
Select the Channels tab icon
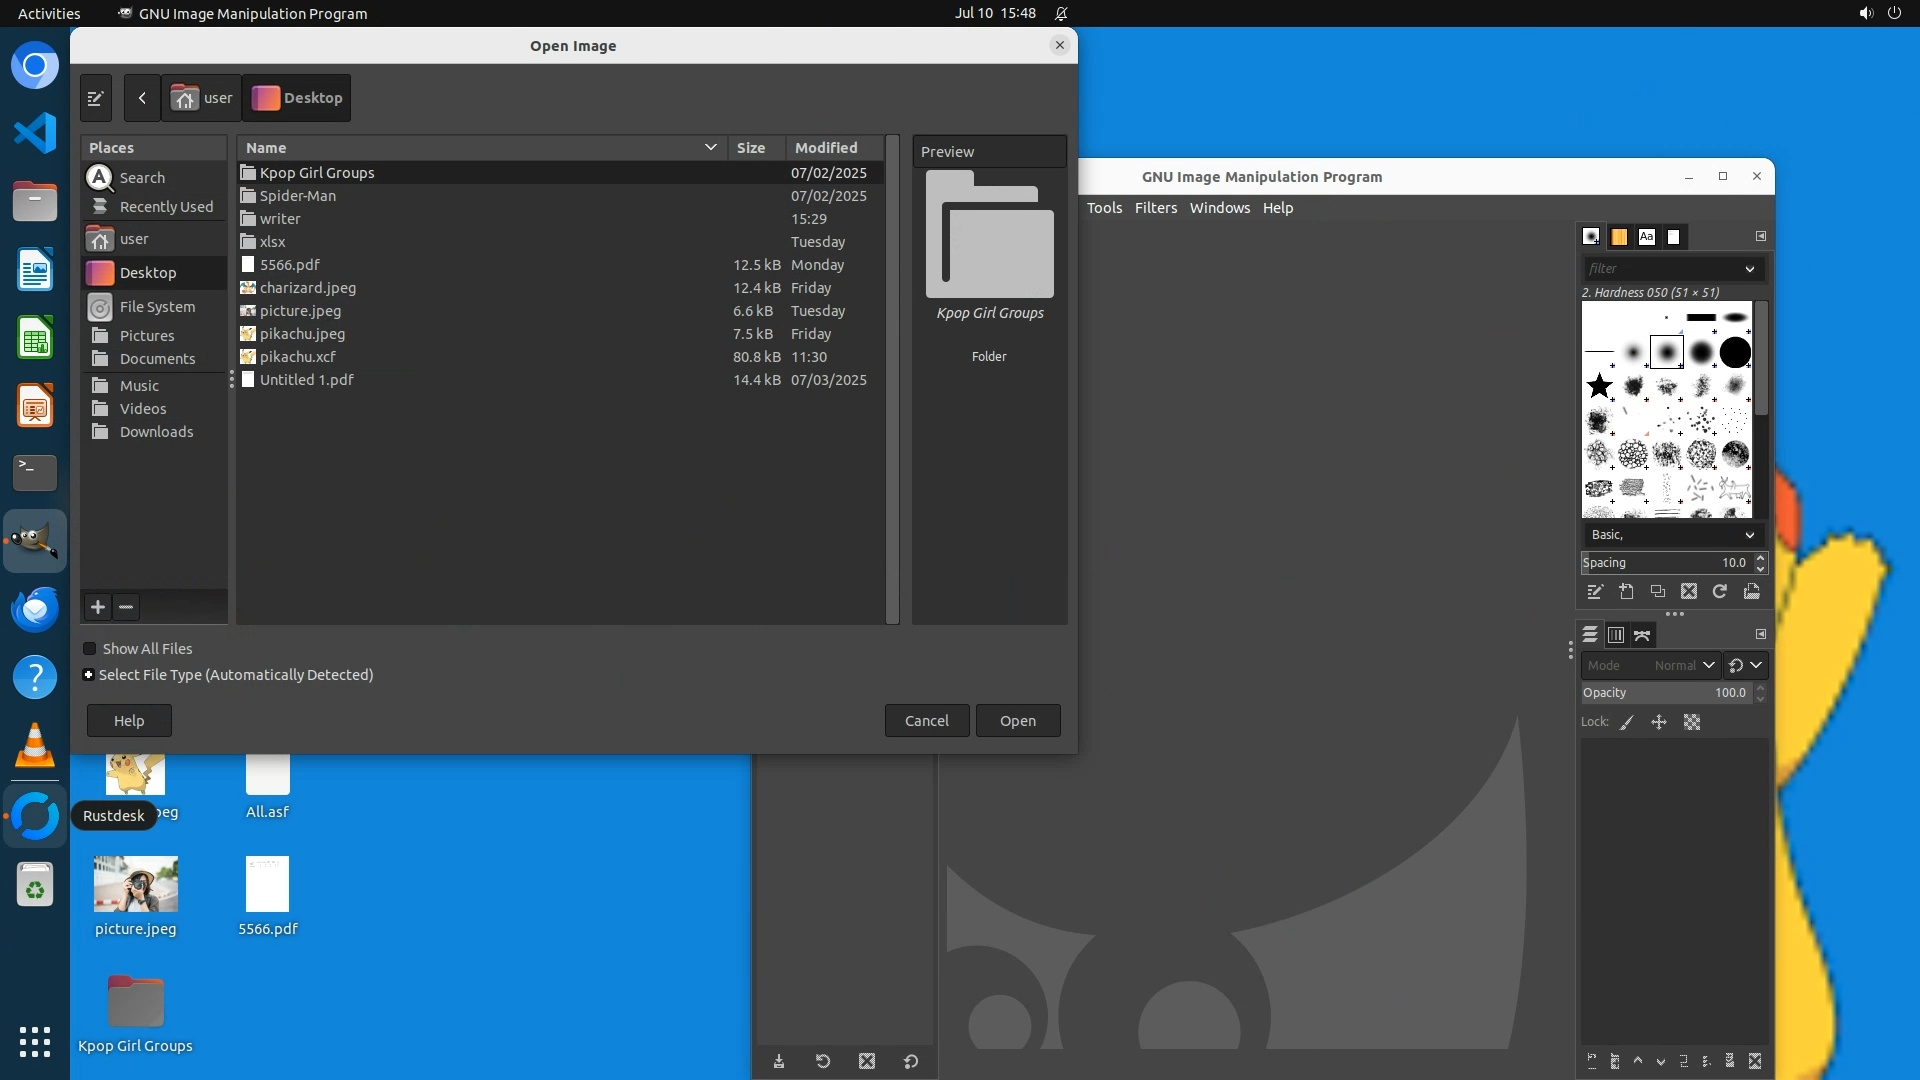click(1616, 636)
